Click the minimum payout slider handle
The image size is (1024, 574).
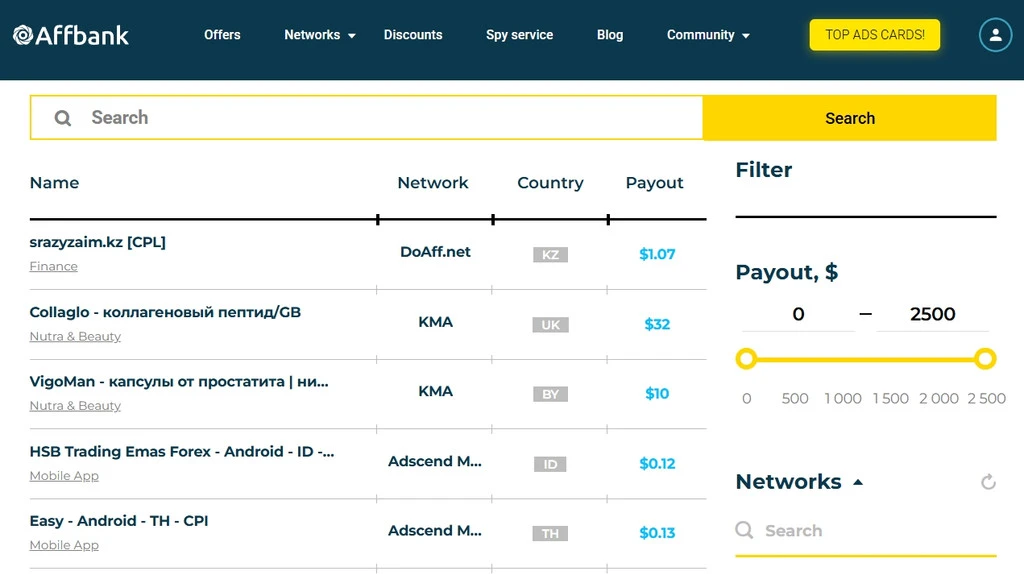[x=746, y=359]
